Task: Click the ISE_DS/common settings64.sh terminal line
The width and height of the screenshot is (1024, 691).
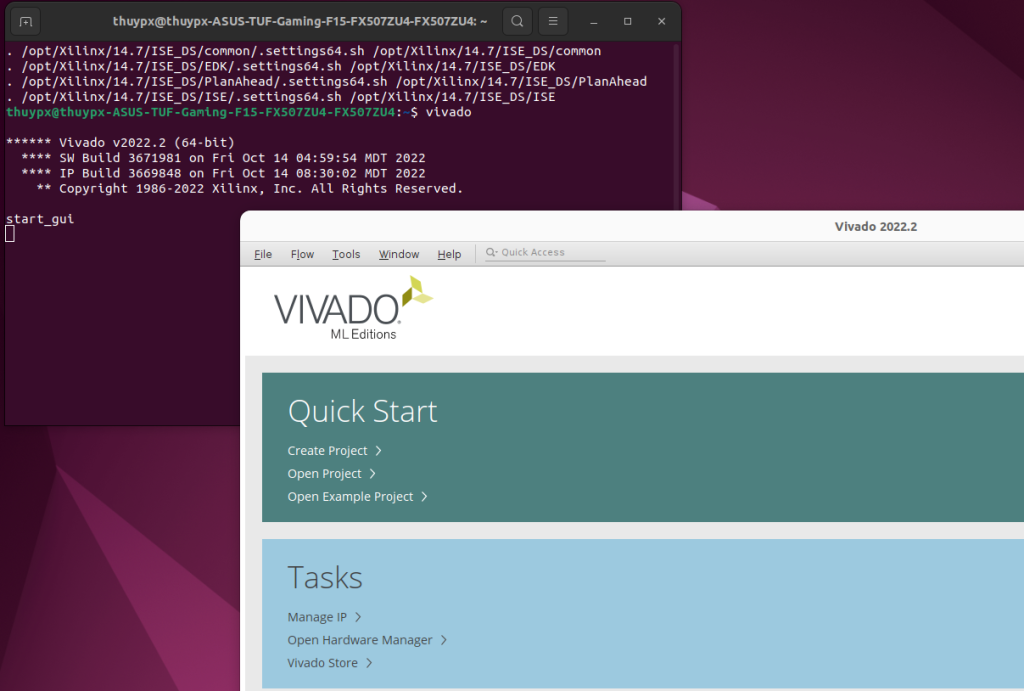Action: (x=304, y=51)
